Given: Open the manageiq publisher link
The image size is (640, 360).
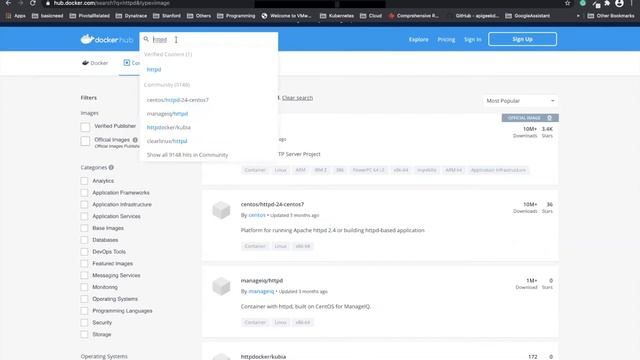Looking at the screenshot, I should 261,291.
